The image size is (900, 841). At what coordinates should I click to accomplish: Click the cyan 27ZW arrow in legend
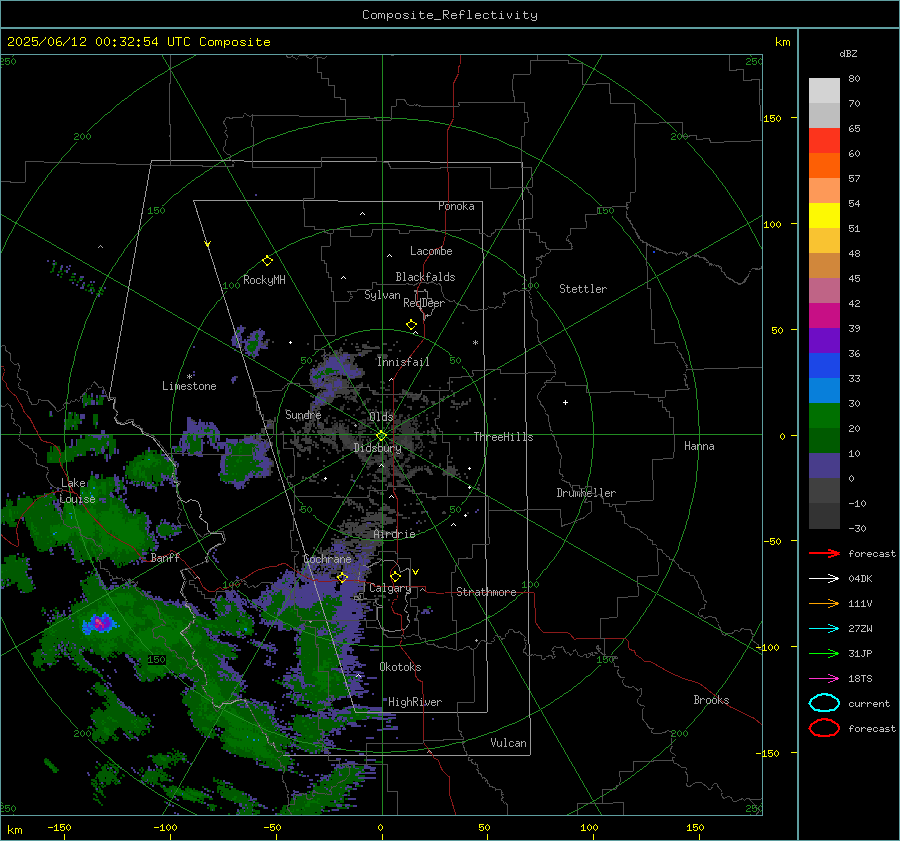point(824,629)
